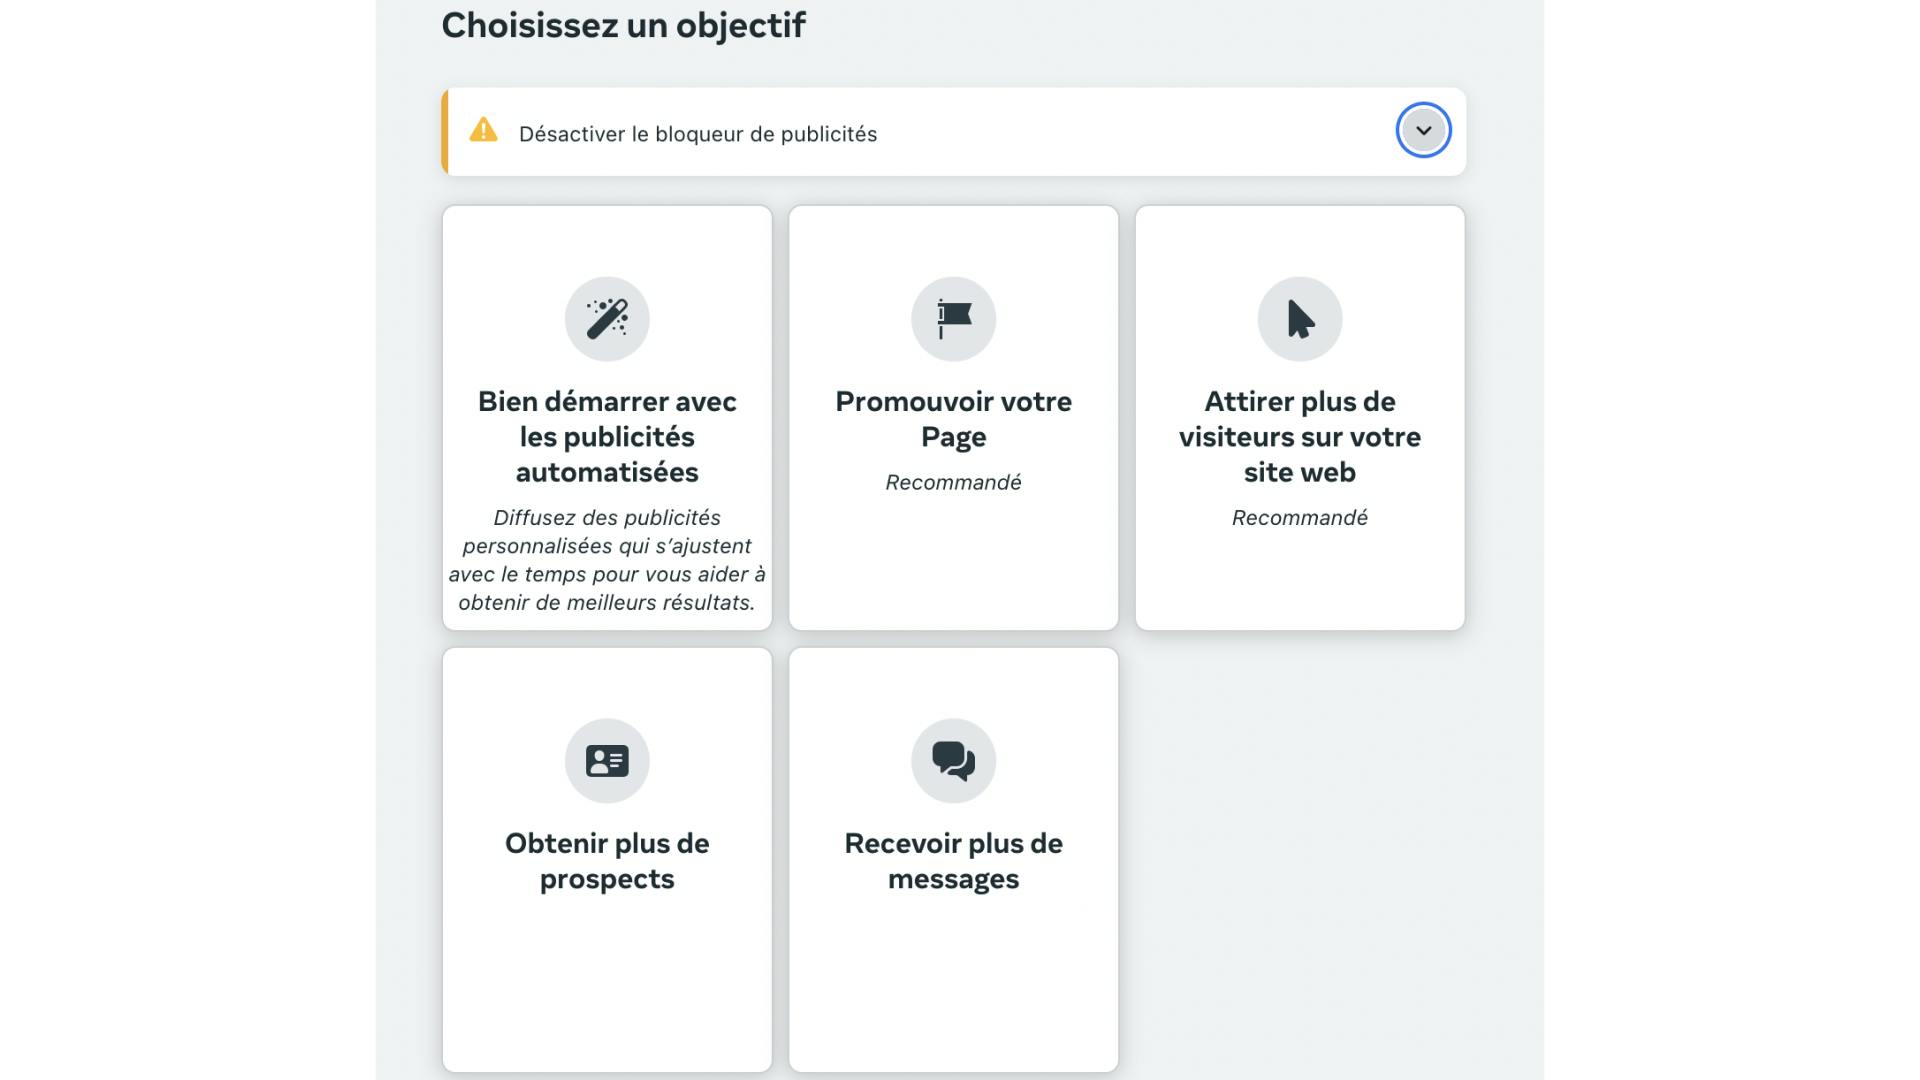Choose the "Obtenir plus de prospects" title
1920x1080 pixels.
(607, 861)
